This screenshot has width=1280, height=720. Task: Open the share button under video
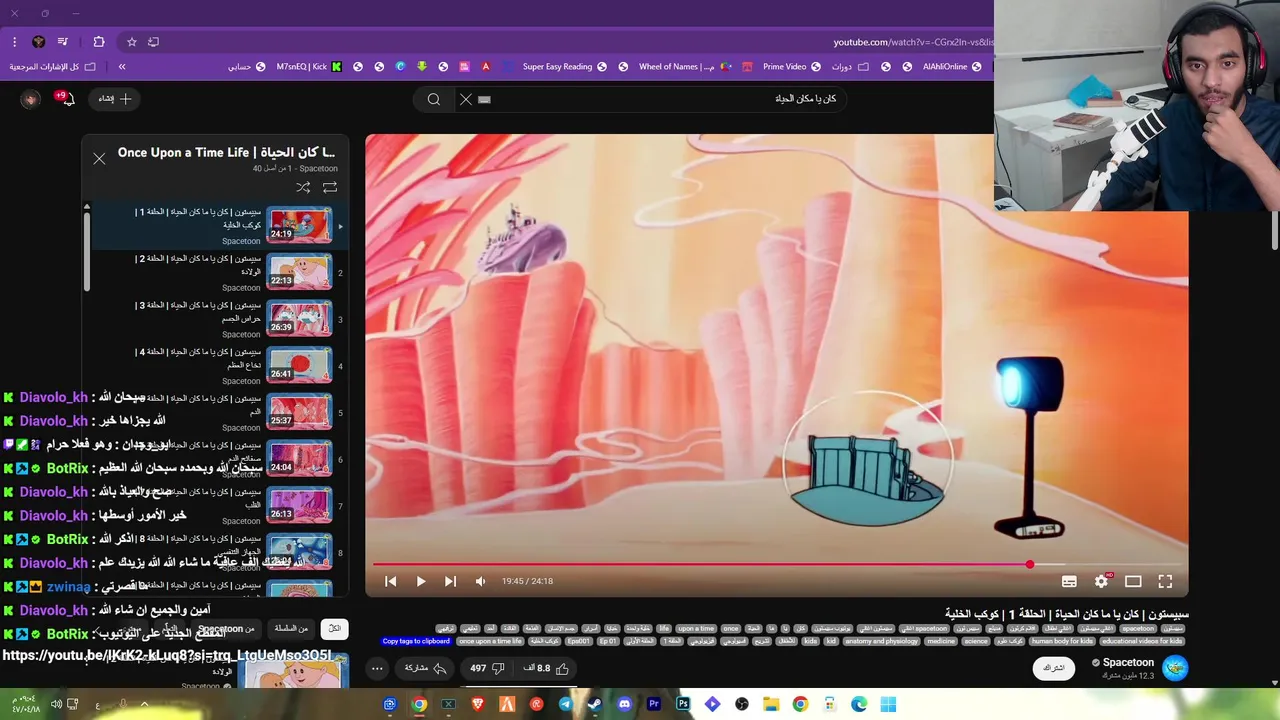(425, 668)
